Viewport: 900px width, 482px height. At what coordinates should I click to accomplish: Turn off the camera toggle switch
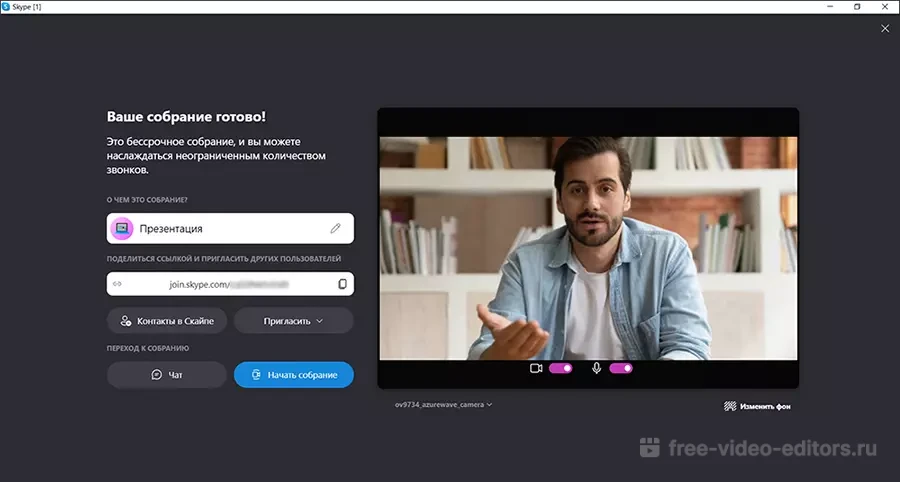tap(560, 368)
